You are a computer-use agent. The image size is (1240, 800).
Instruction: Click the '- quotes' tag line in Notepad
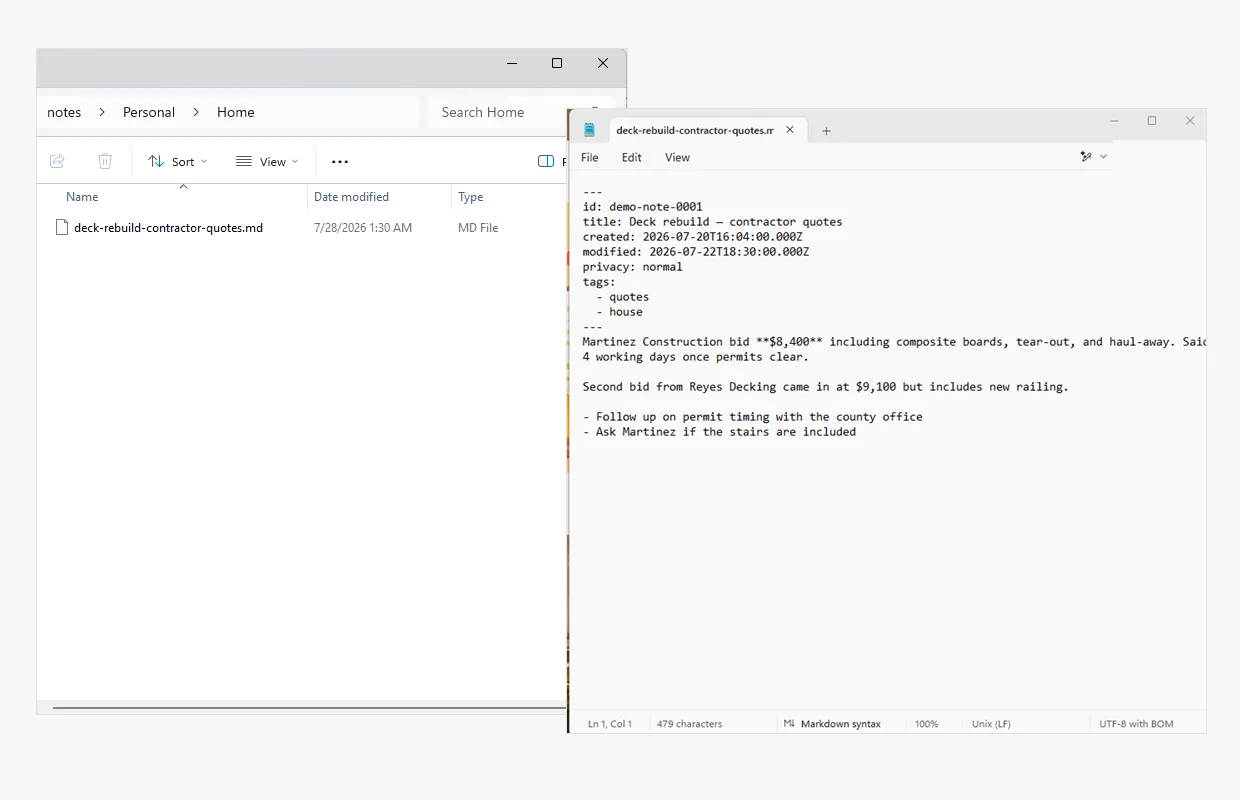click(x=623, y=297)
